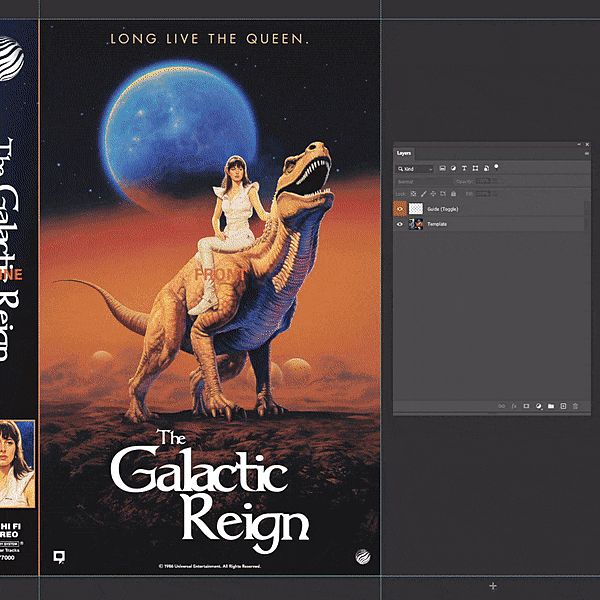
Task: Click the striped globe logo bottom-right of cover
Action: (x=362, y=557)
